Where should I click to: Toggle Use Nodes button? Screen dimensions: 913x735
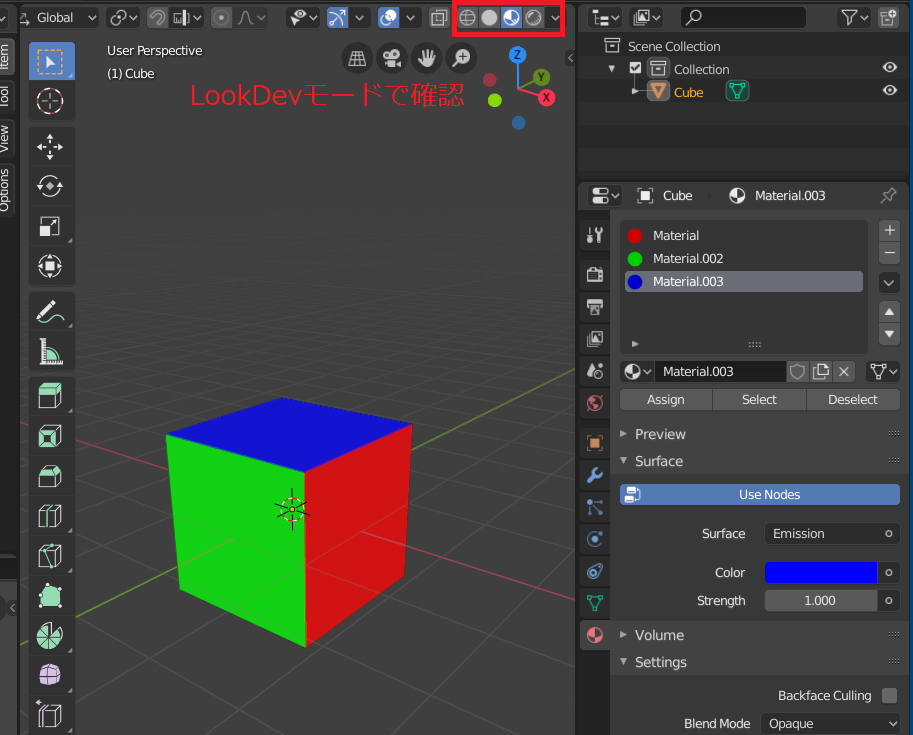(x=760, y=494)
